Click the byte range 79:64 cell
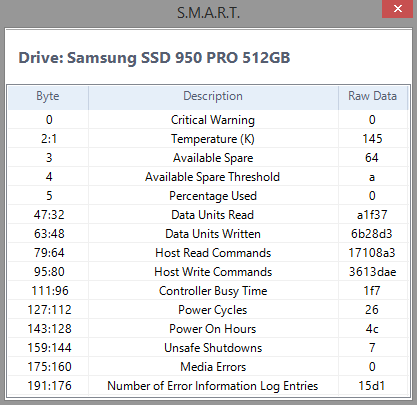Screen dimensions: 417x405 tap(49, 253)
